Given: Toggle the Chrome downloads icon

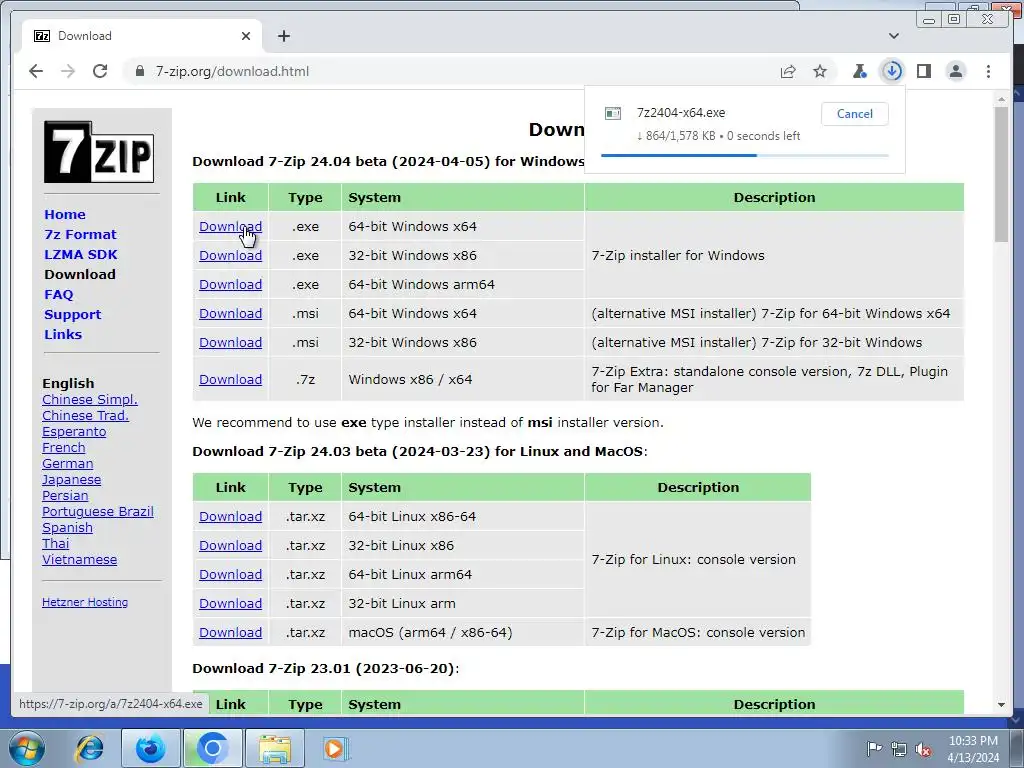Looking at the screenshot, I should pos(892,71).
